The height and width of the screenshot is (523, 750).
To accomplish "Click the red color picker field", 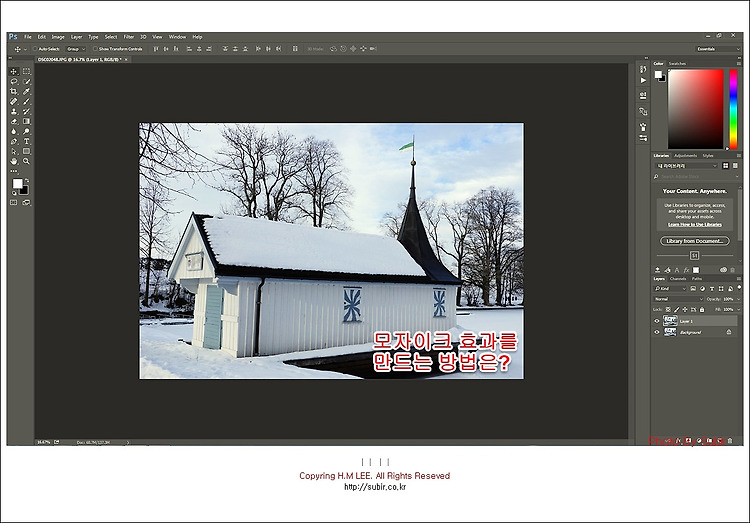I will (x=695, y=109).
